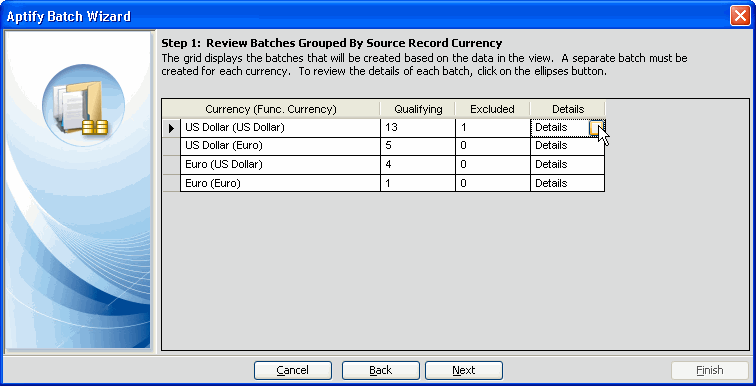Viewport: 756px width, 386px height.
Task: Close the Aptify Batch Wizard window
Action: 740,16
